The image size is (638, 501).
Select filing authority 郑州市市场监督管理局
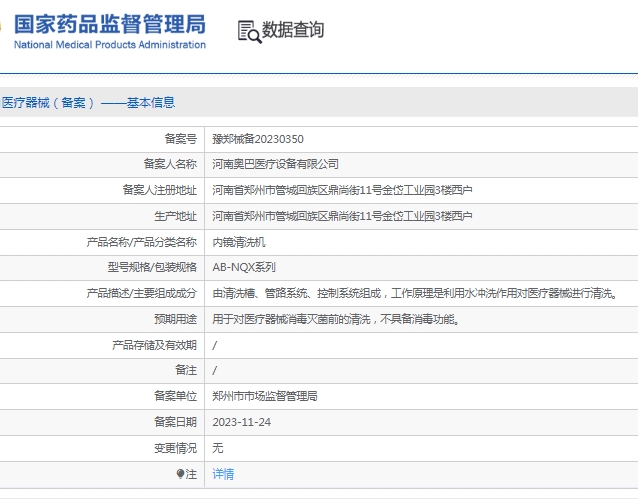[265, 396]
